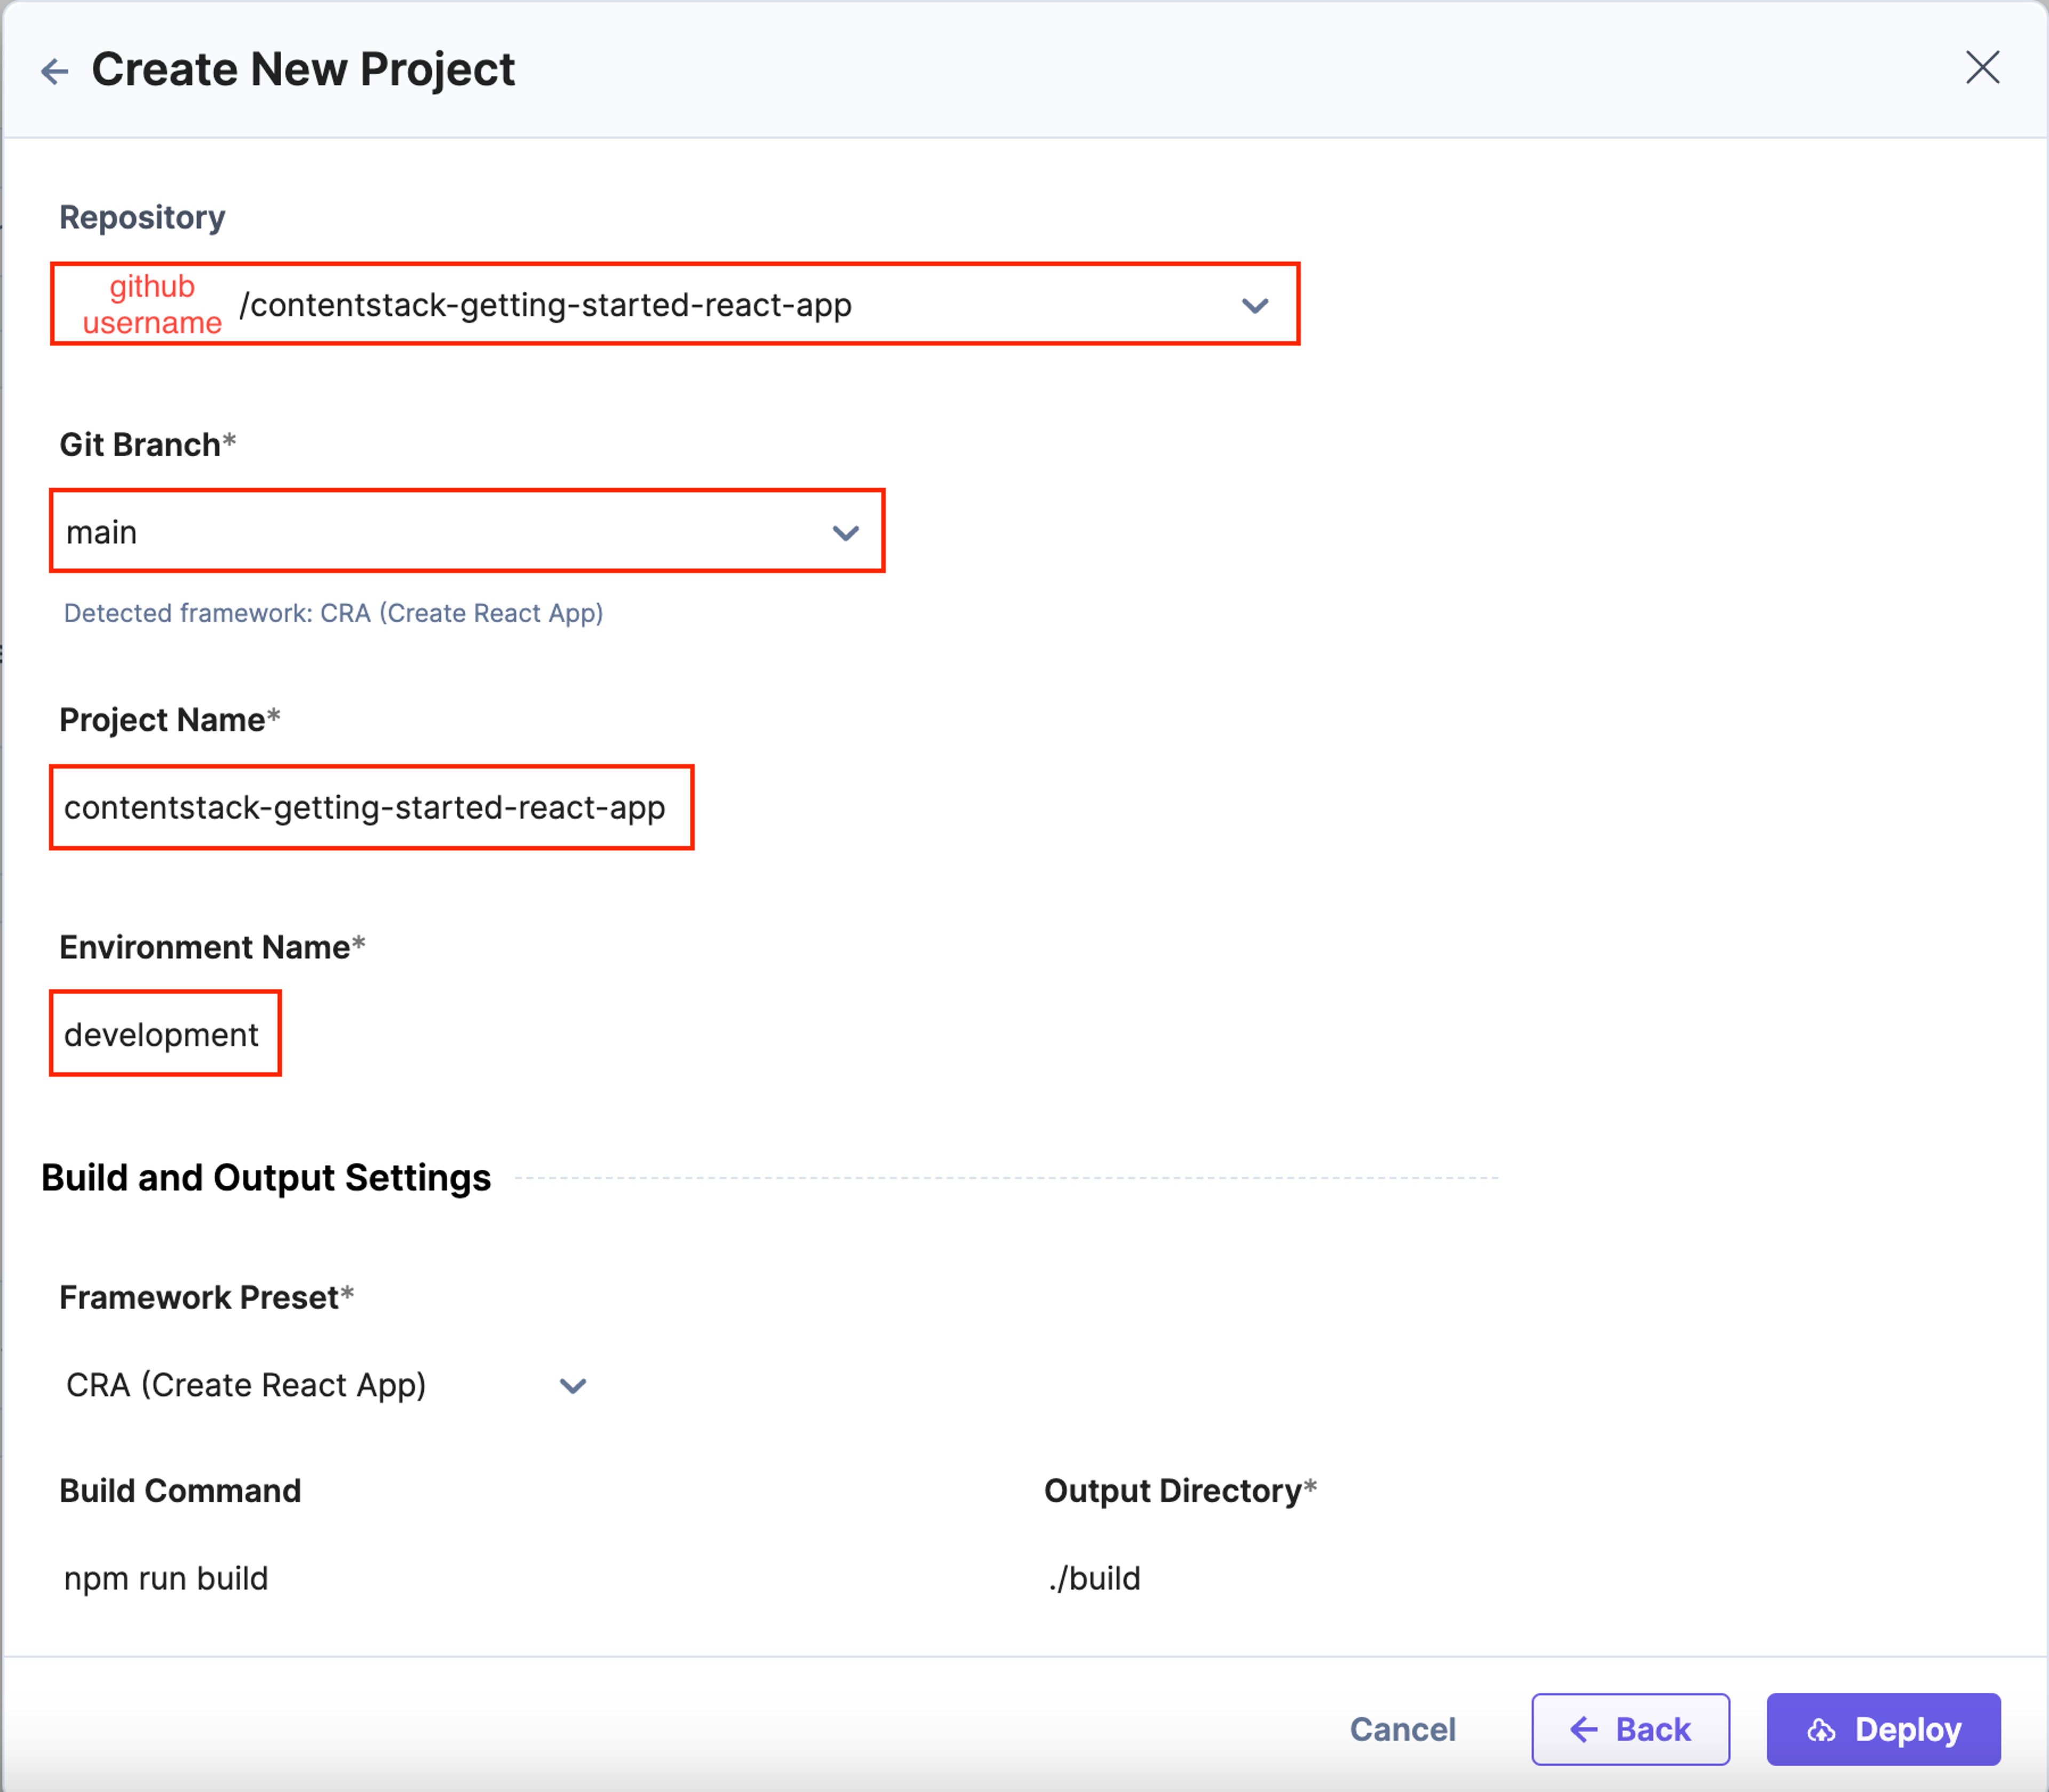The height and width of the screenshot is (1792, 2049).
Task: Click the Build Command label
Action: [x=180, y=1490]
